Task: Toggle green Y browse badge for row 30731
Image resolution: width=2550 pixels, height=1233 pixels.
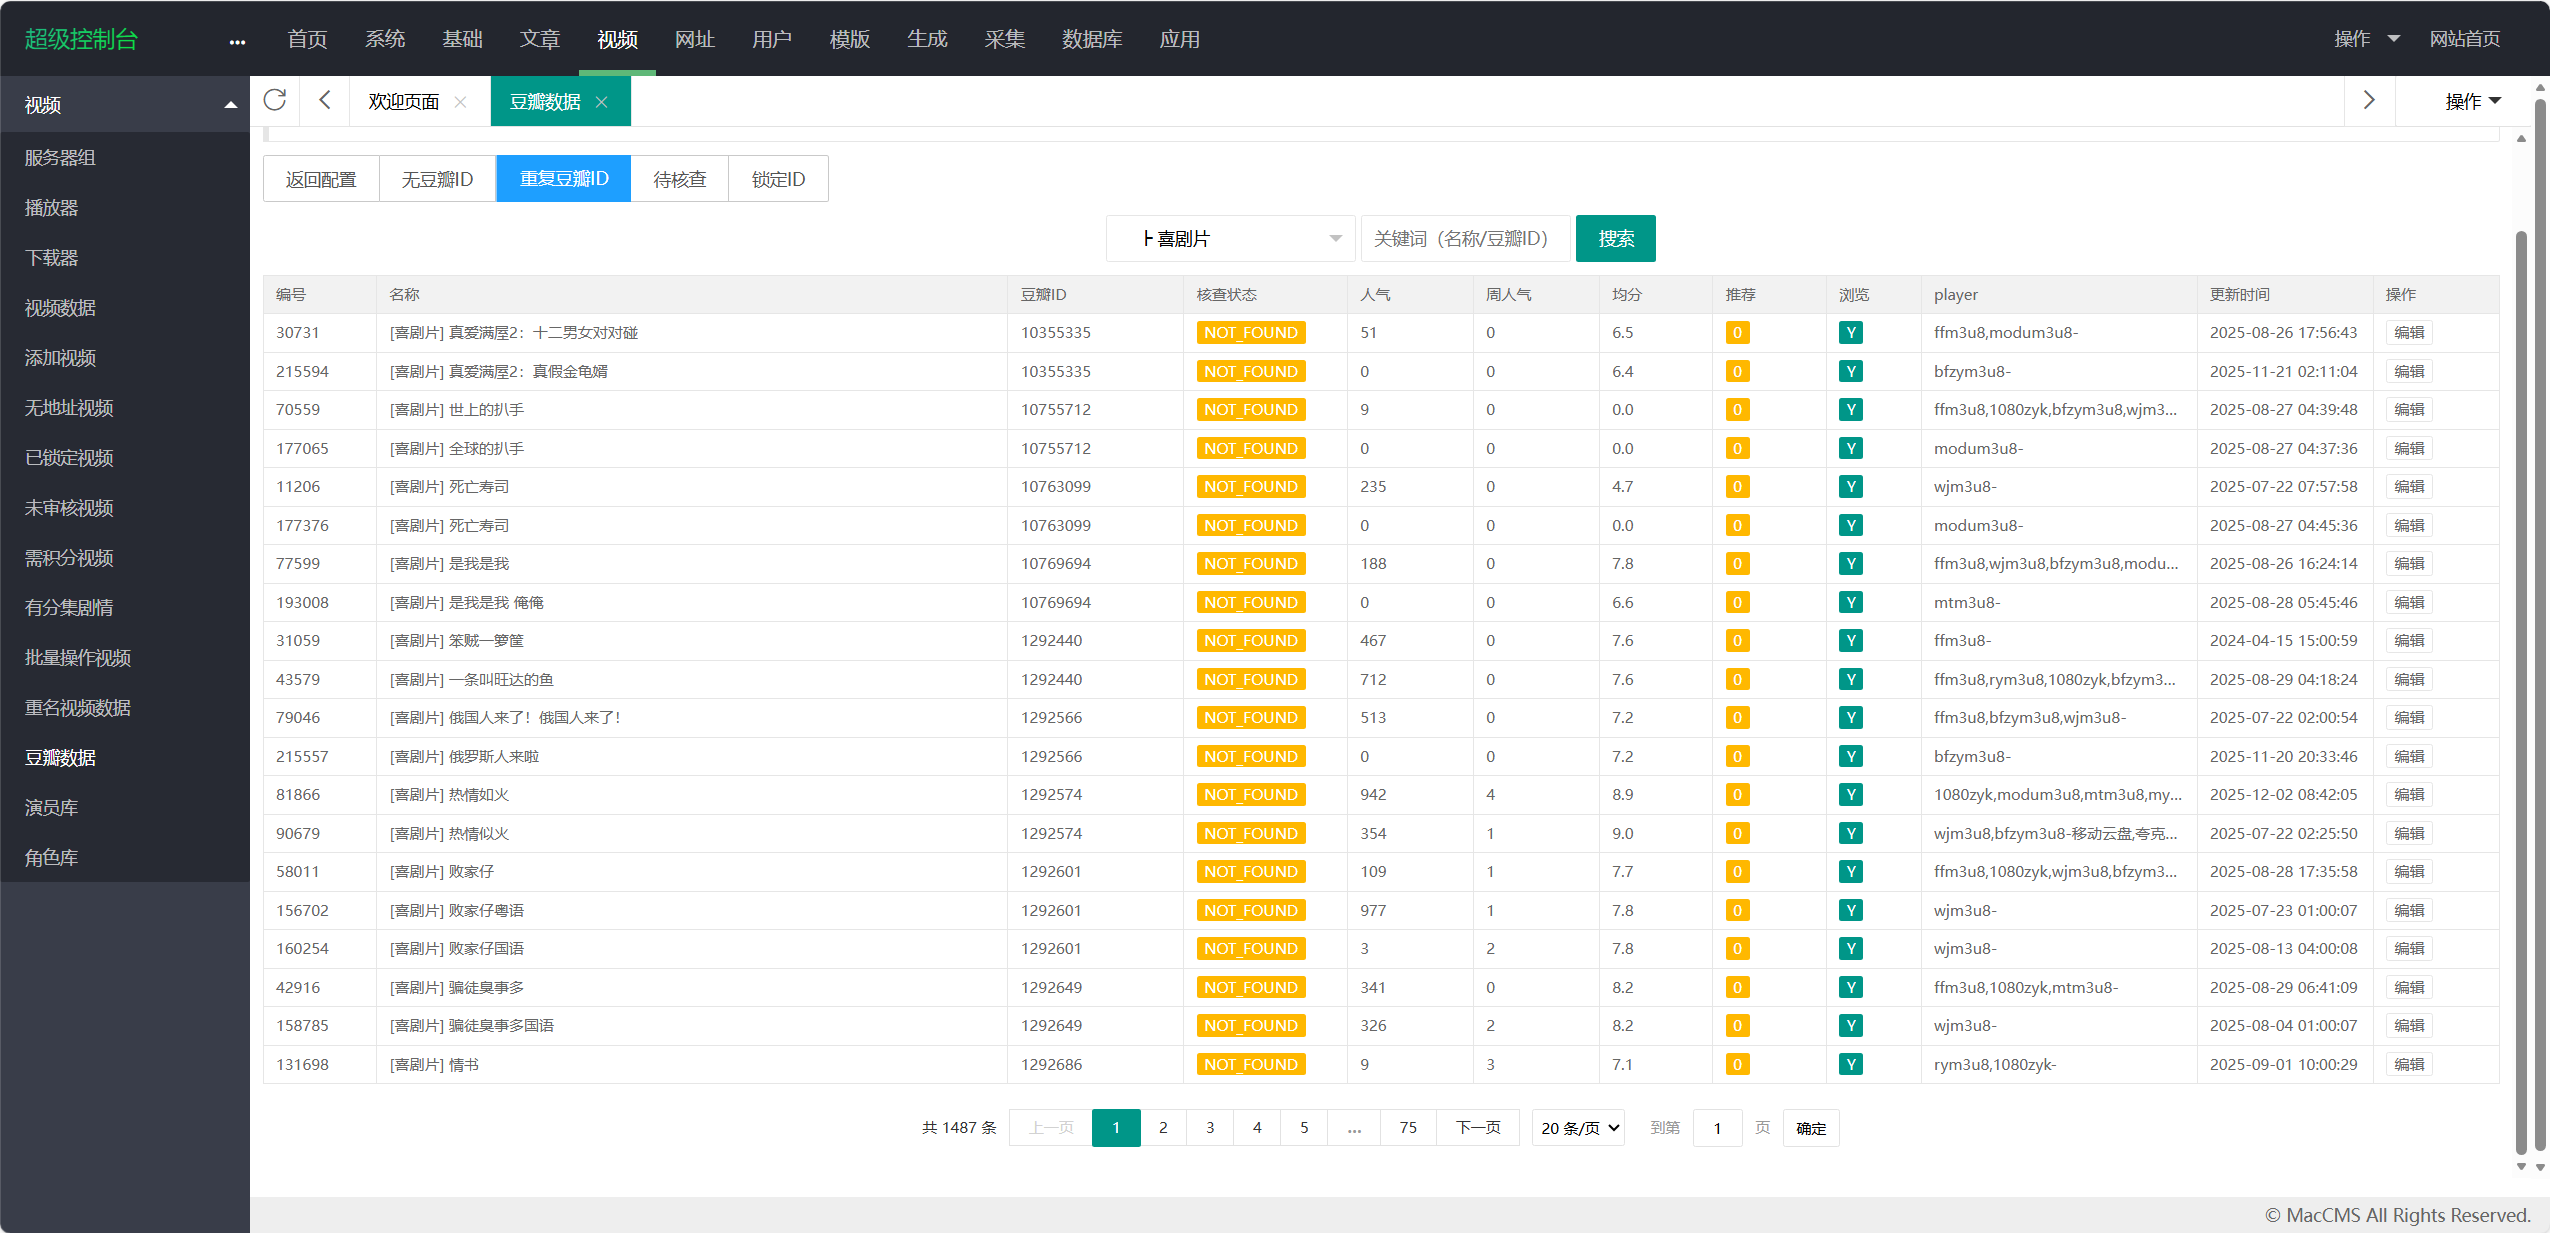Action: [1850, 333]
